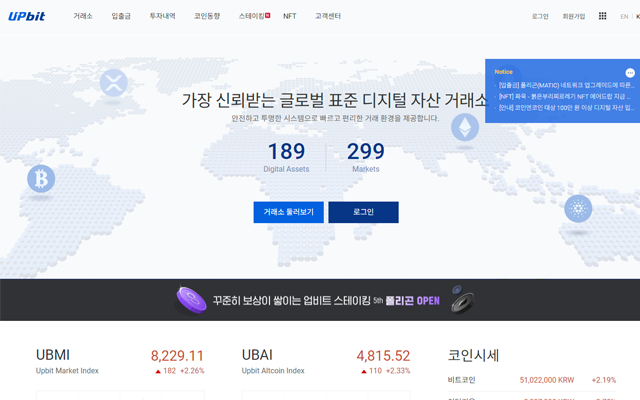Click the UBAI index title

tap(257, 355)
